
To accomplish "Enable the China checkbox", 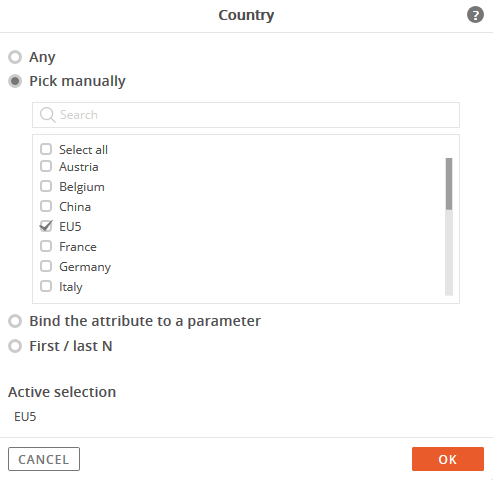I will (46, 206).
